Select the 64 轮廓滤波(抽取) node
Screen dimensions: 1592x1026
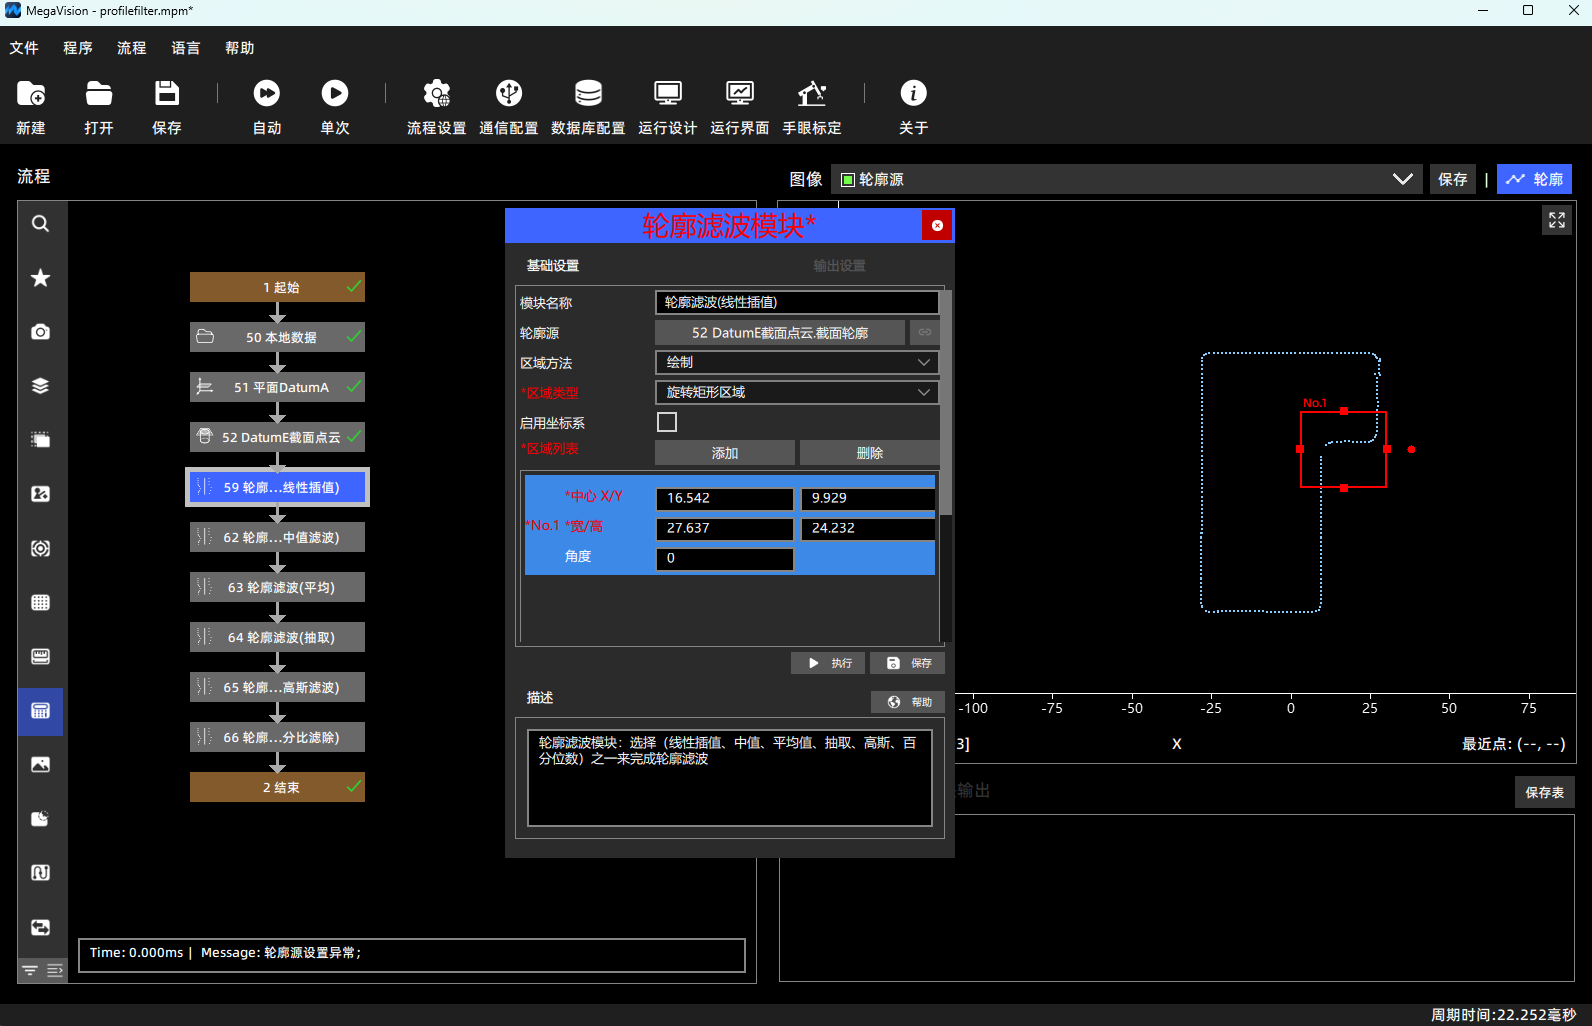[277, 637]
